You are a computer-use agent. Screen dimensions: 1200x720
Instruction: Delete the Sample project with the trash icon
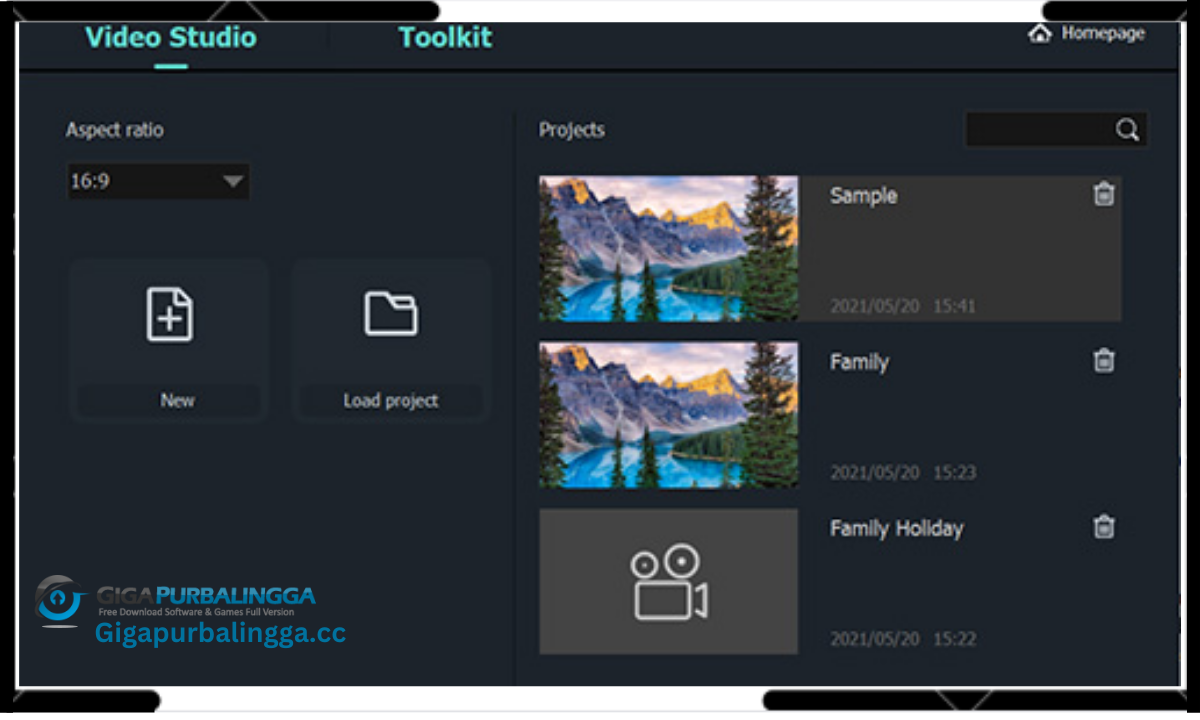1103,194
